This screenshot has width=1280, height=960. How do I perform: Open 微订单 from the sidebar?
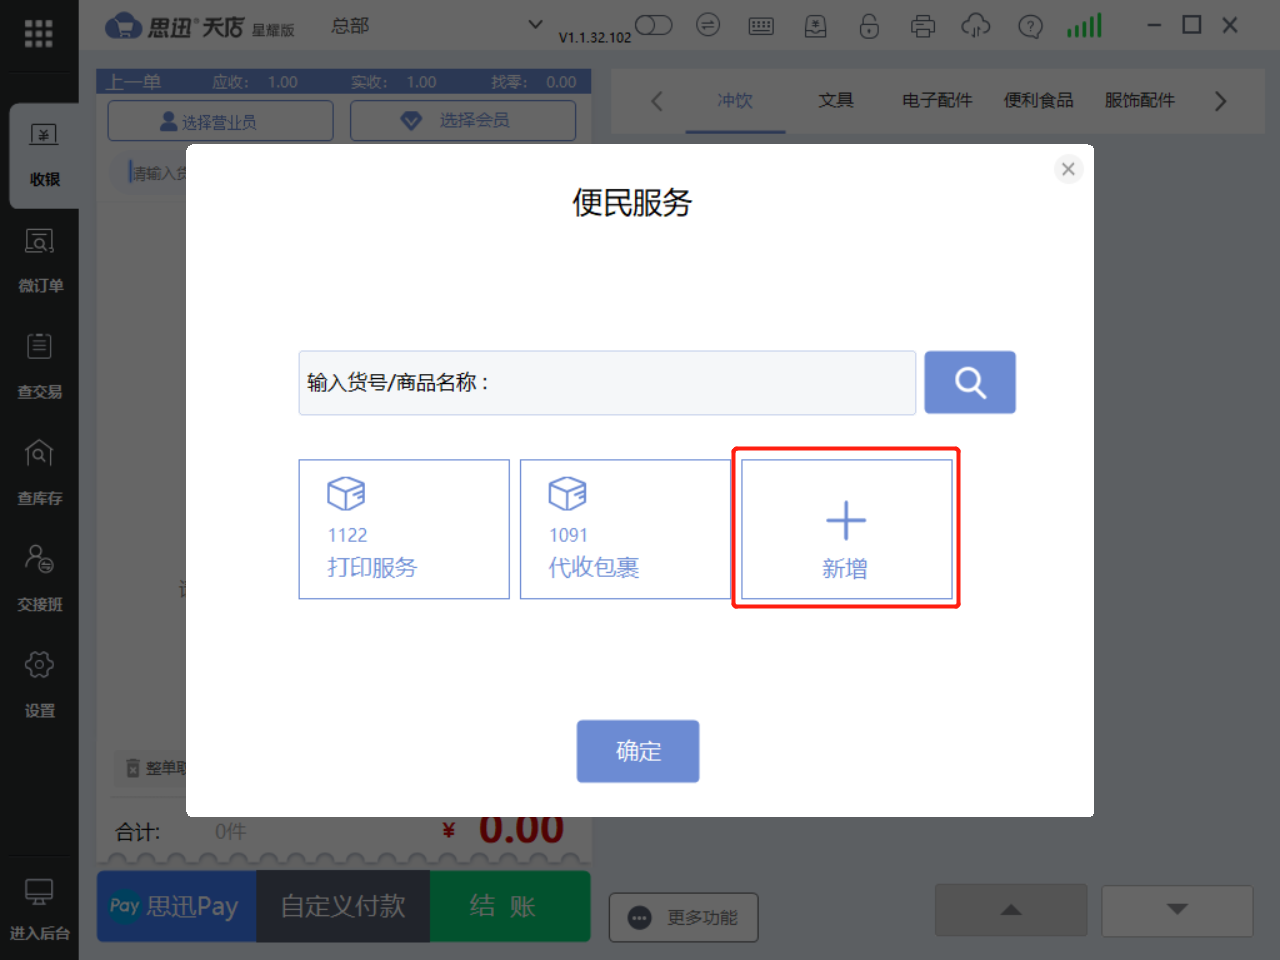[39, 260]
